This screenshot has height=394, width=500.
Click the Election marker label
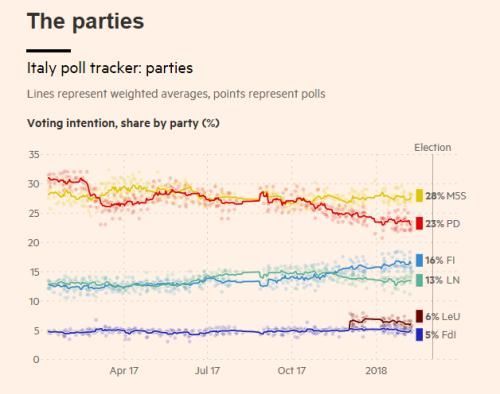click(x=432, y=147)
